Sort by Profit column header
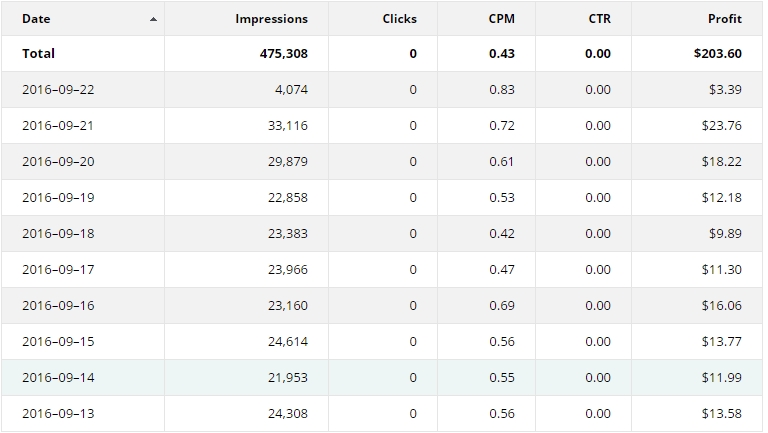This screenshot has height=433, width=768. (724, 19)
